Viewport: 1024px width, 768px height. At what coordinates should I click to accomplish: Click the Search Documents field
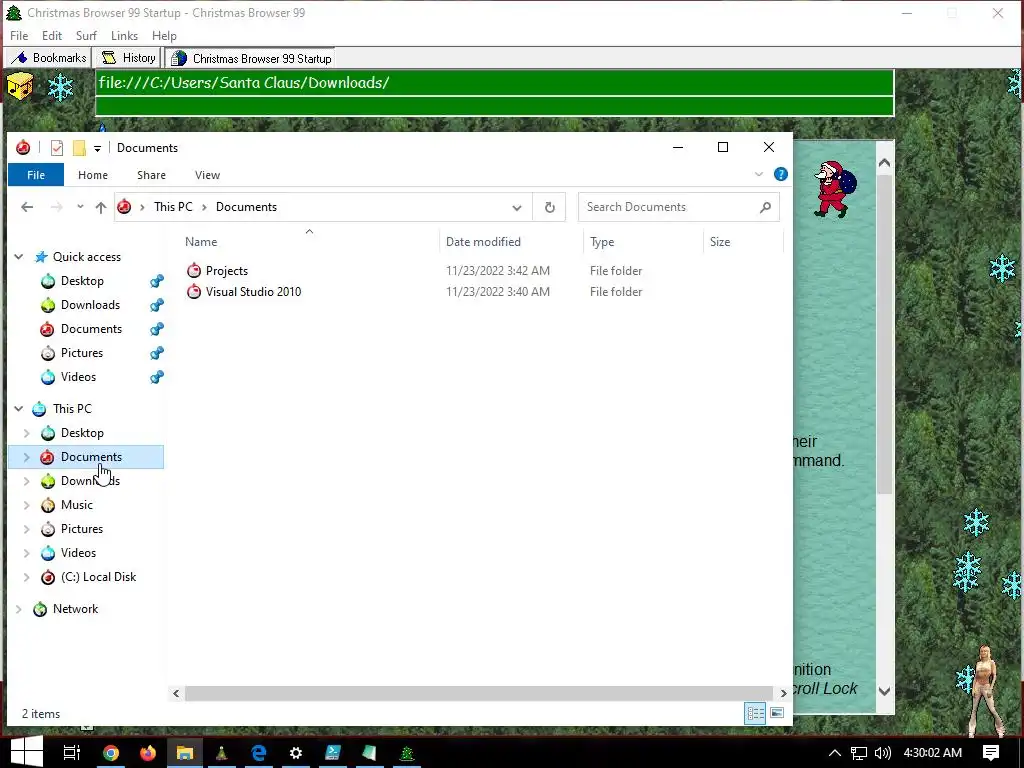679,207
